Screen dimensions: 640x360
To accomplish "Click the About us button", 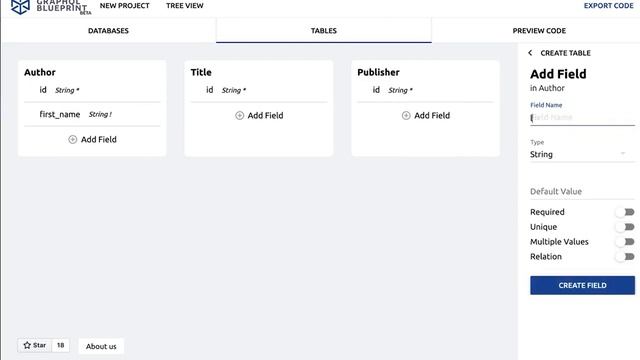I will [x=101, y=346].
